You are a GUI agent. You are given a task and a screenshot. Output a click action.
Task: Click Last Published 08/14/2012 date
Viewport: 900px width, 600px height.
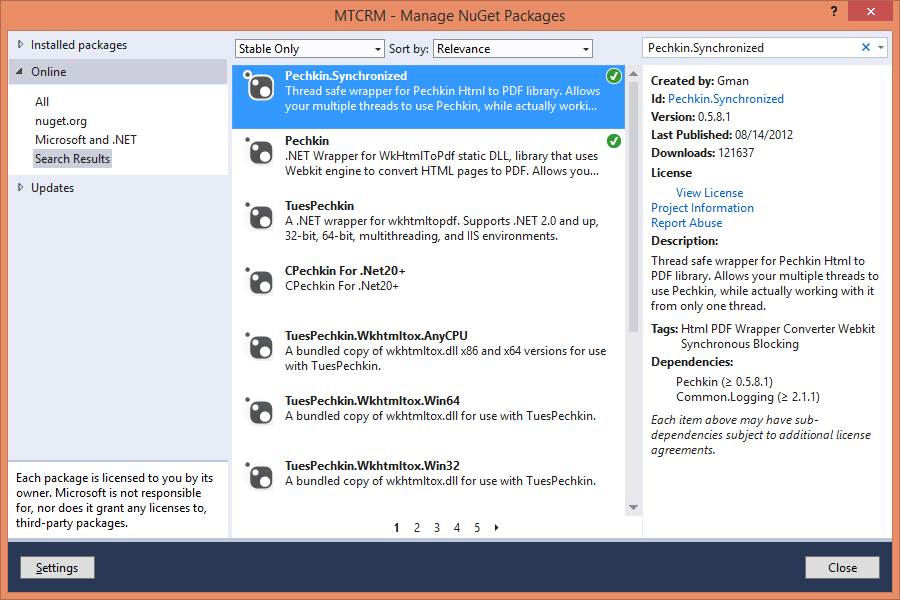tap(763, 135)
